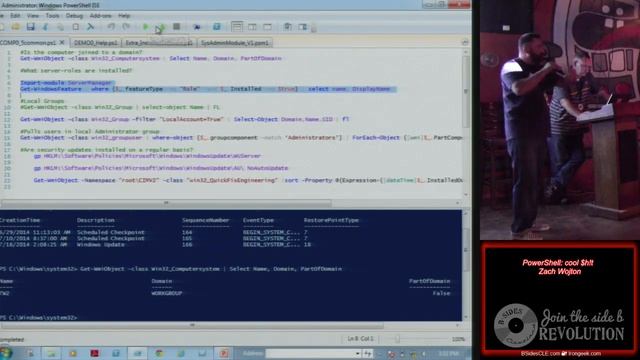Viewport: 640px width, 360px height.
Task: Launch PowerShell.exe with the blue console icon
Action: pos(216,27)
